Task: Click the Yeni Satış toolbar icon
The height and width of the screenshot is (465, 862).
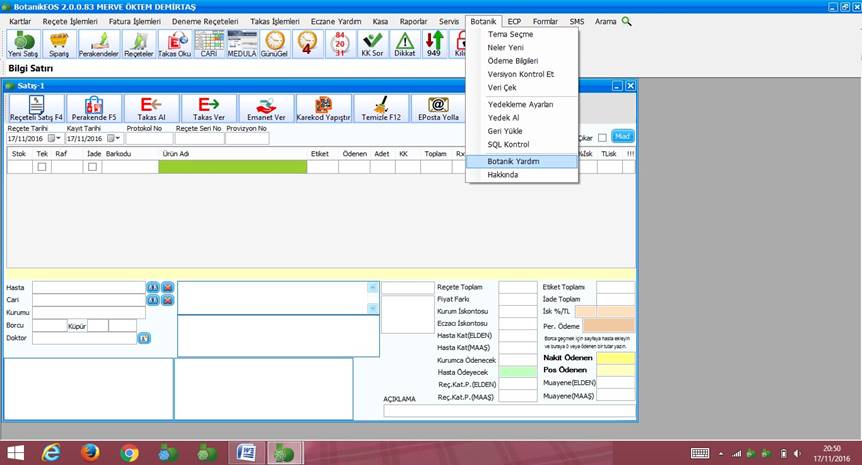Action: 21,43
